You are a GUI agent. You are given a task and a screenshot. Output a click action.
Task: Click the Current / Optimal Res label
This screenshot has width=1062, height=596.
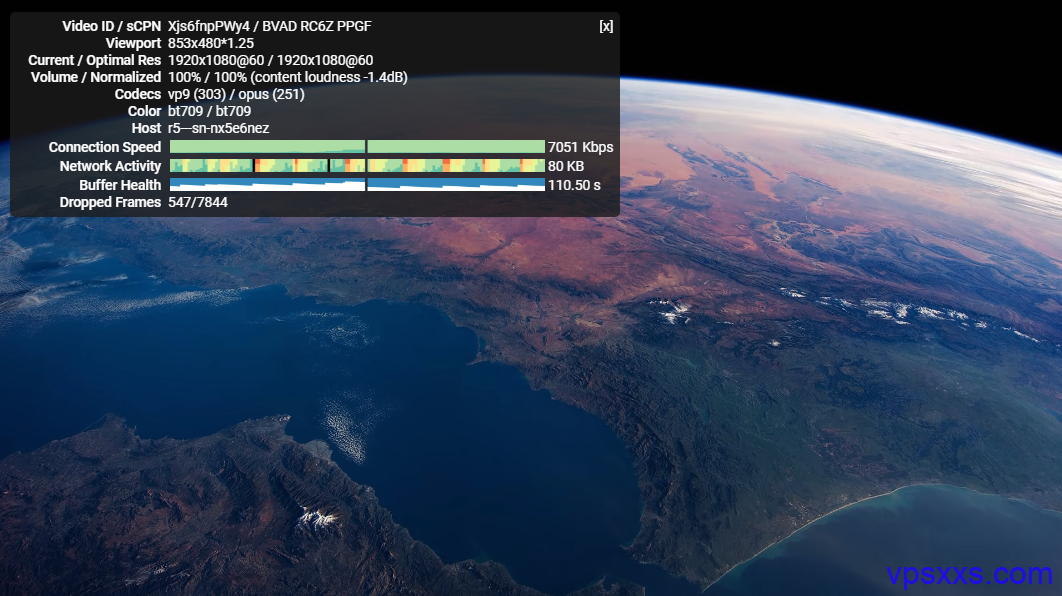click(x=95, y=60)
